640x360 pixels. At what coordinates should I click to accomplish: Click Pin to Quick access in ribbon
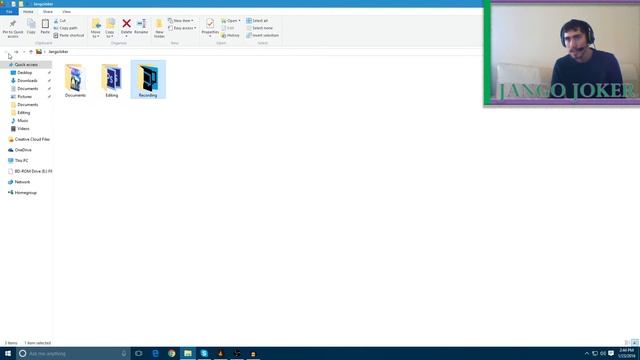tap(13, 28)
